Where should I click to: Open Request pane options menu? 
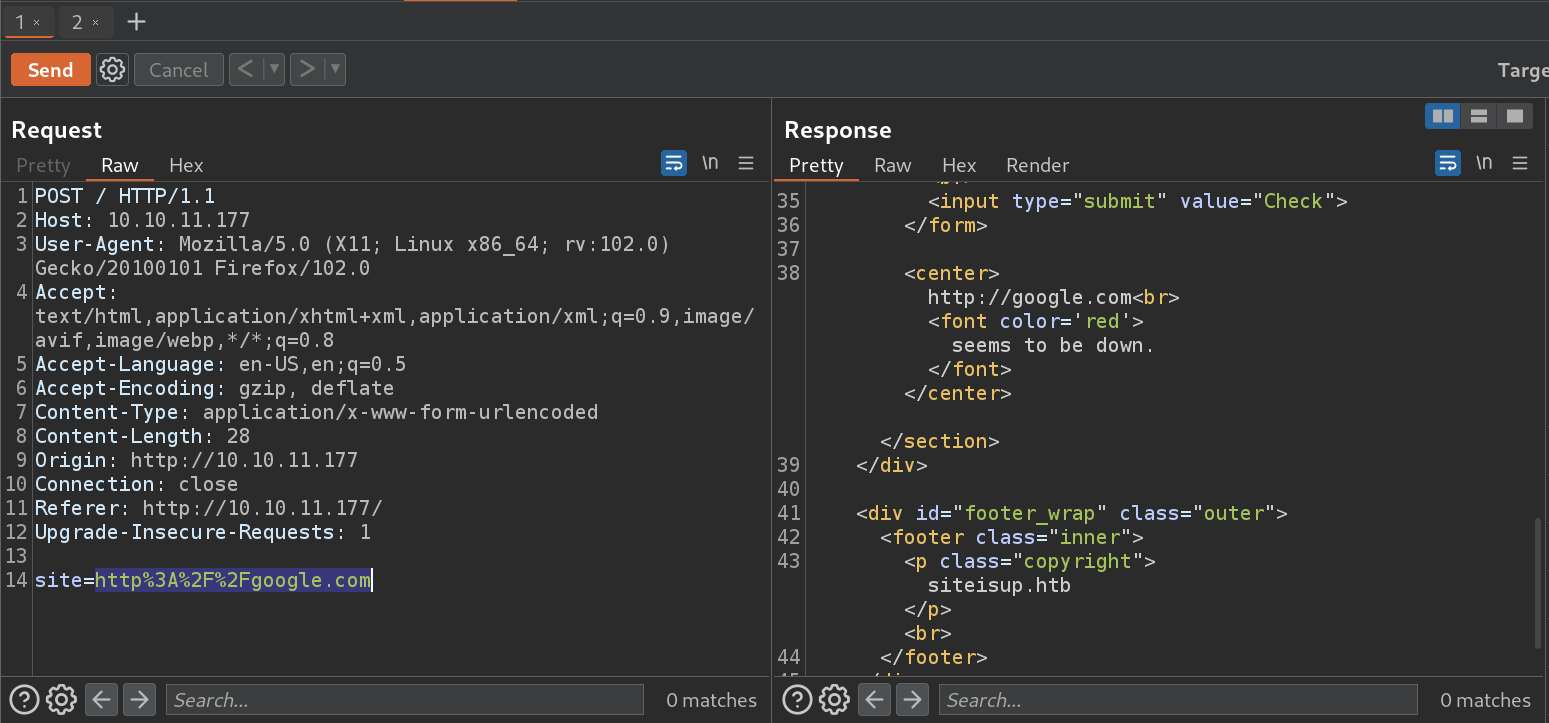(x=746, y=163)
